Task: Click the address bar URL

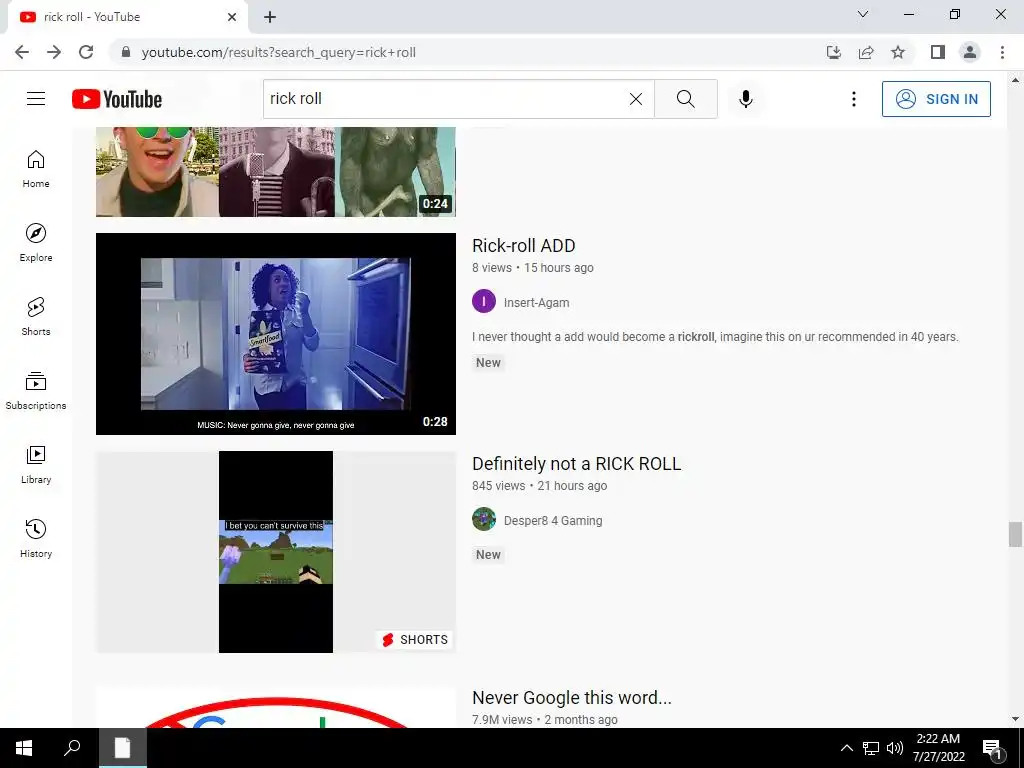Action: 279,52
